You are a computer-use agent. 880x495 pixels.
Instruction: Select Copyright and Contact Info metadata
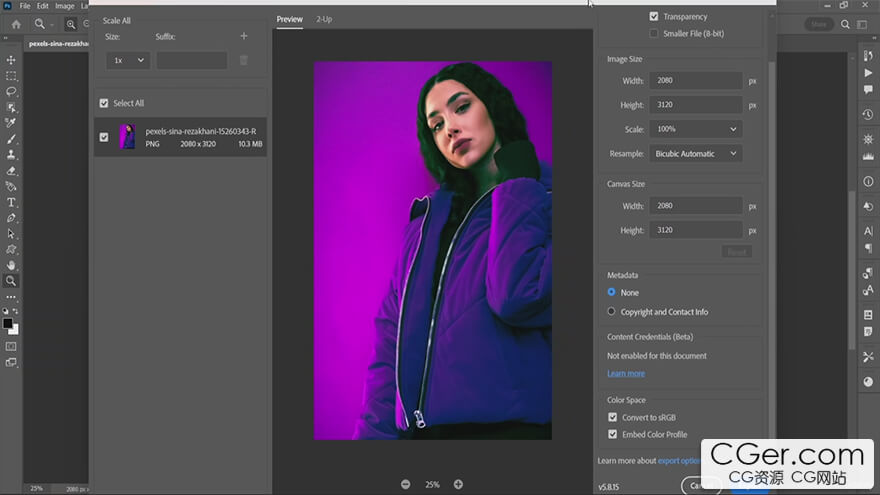[611, 311]
